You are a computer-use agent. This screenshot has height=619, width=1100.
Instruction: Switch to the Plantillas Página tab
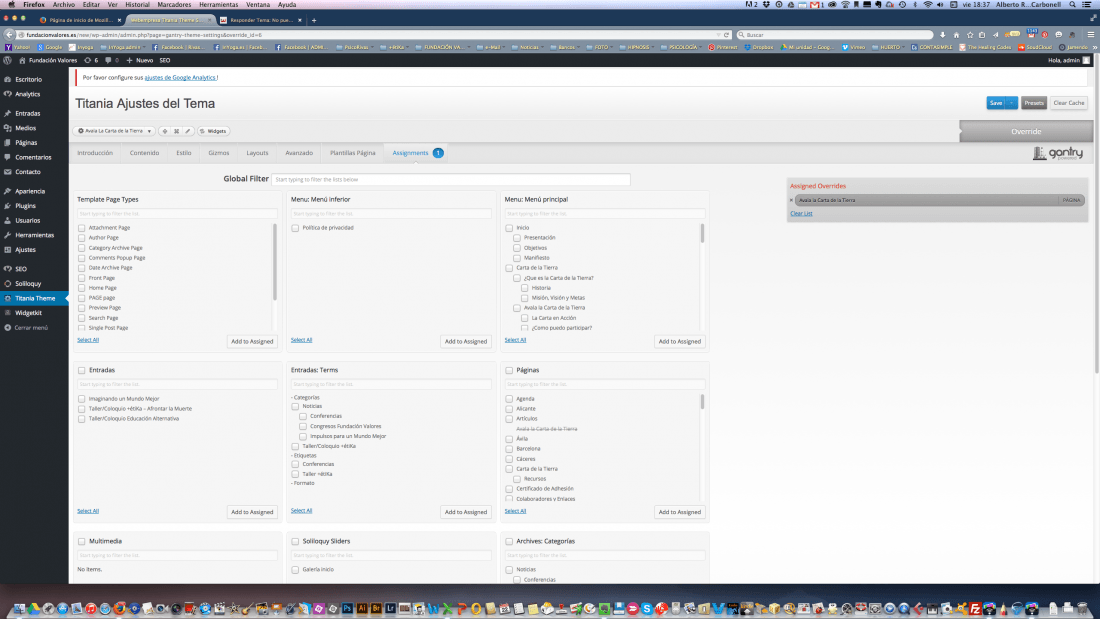pyautogui.click(x=353, y=153)
